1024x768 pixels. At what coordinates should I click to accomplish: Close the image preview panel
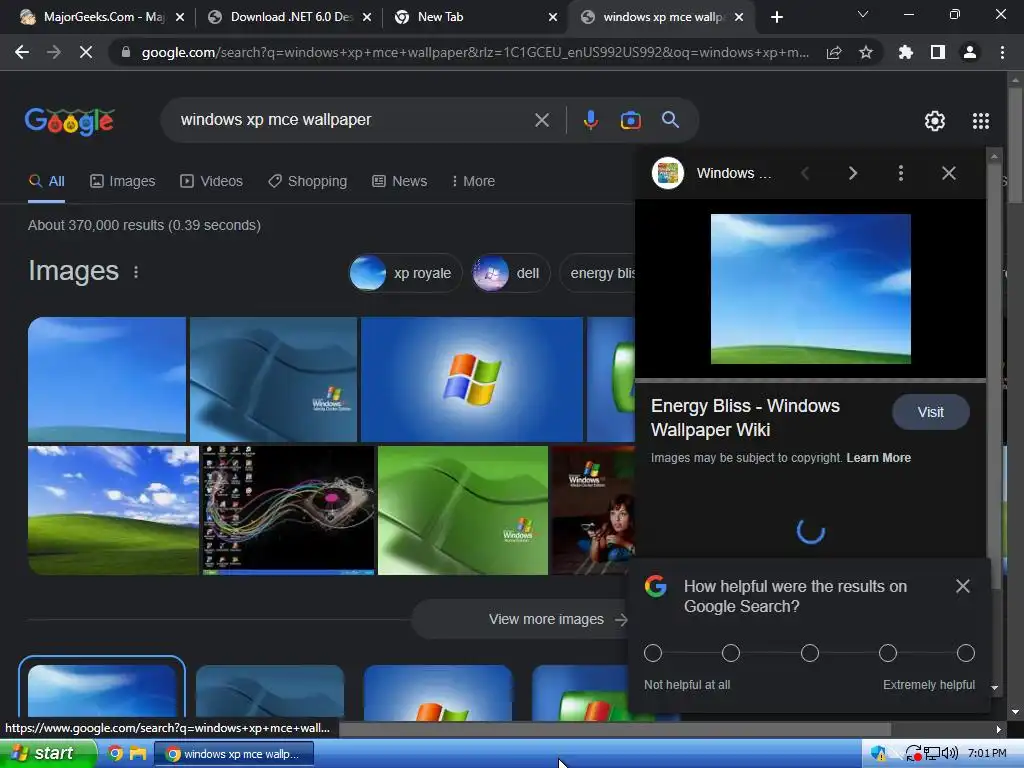[x=949, y=173]
